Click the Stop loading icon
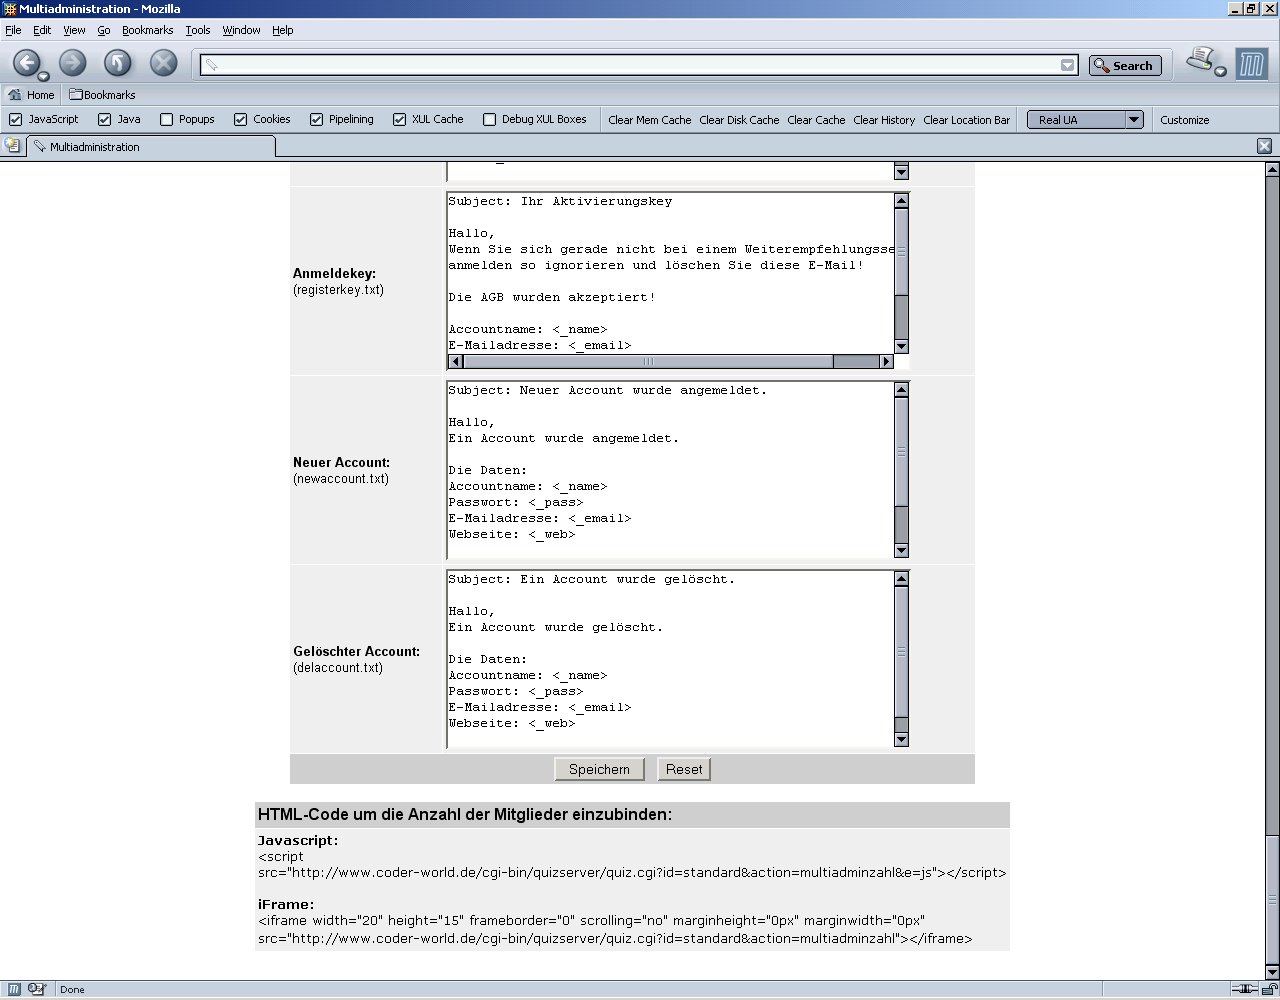Screen dimensions: 1280x1000 pos(164,63)
